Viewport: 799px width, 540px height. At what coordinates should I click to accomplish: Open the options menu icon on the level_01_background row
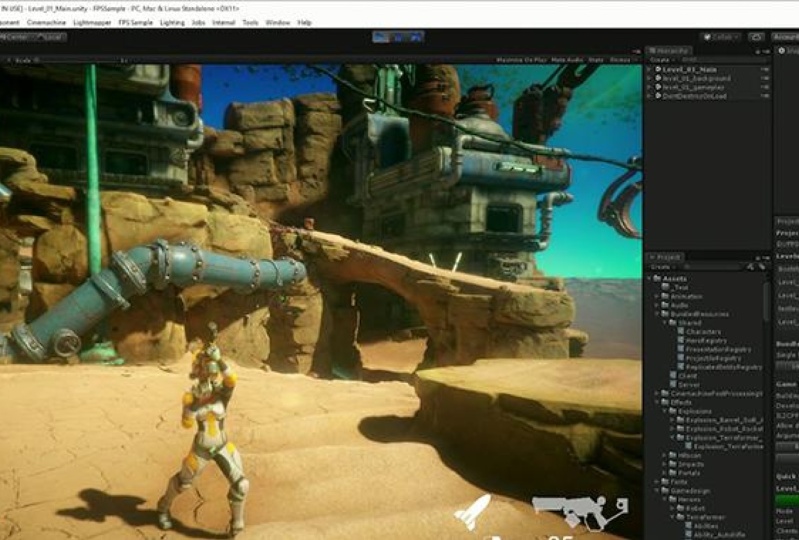pyautogui.click(x=765, y=78)
